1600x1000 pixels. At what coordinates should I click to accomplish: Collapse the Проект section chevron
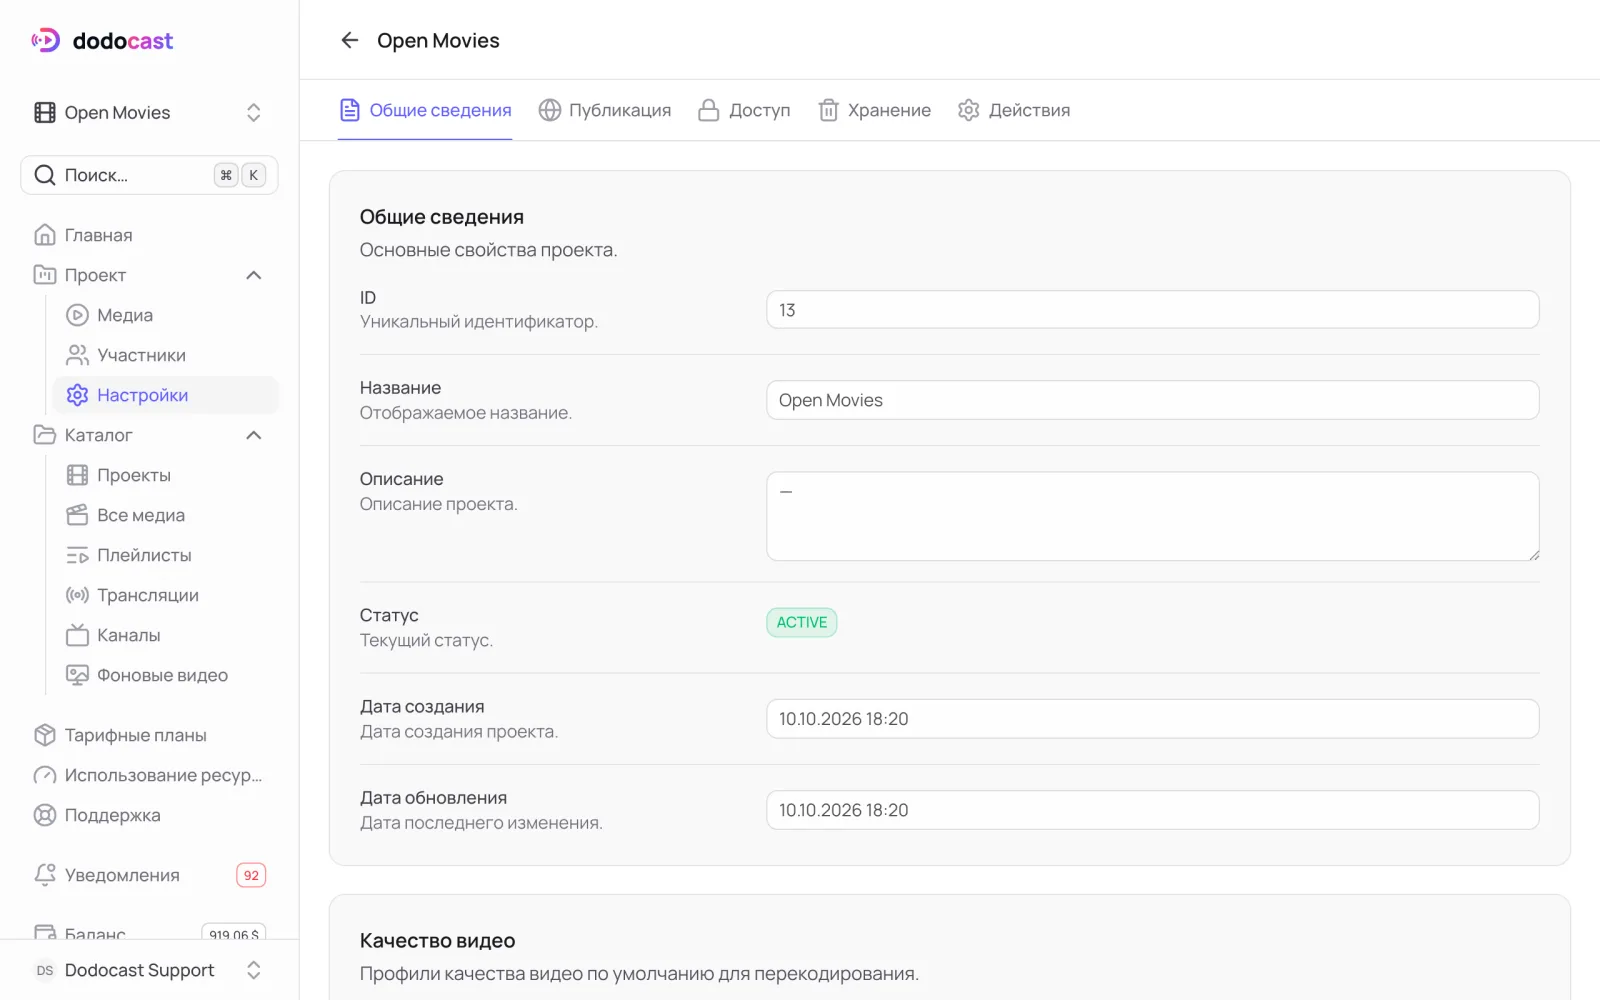pos(254,275)
